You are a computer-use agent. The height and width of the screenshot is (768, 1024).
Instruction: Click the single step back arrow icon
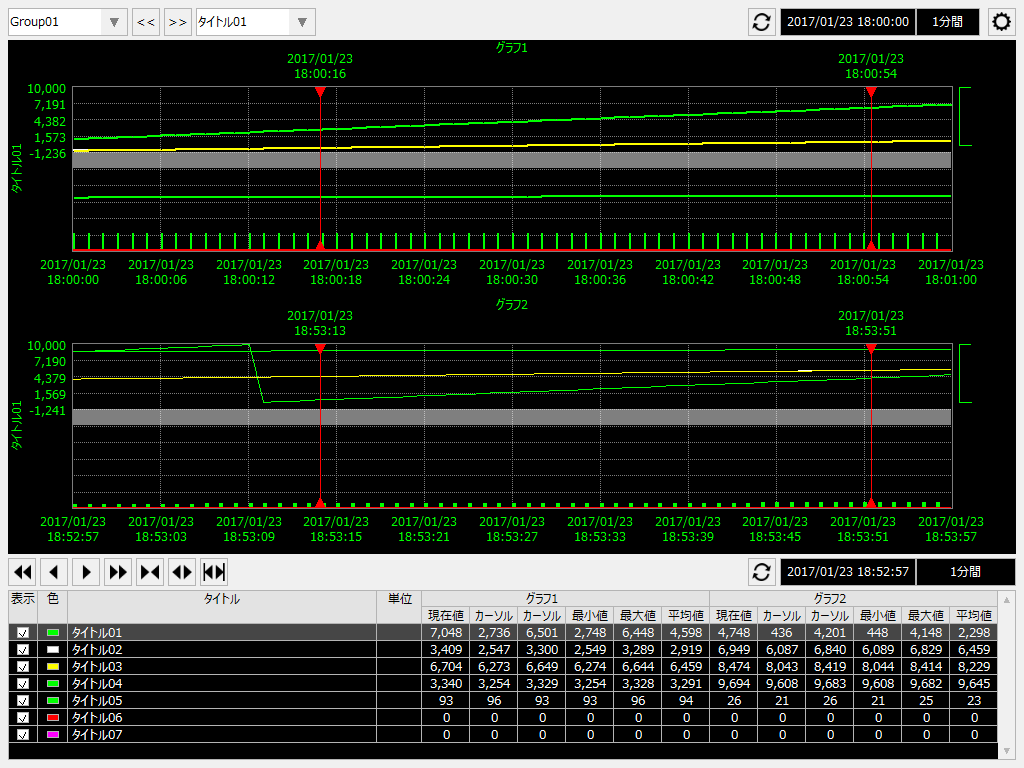(54, 572)
